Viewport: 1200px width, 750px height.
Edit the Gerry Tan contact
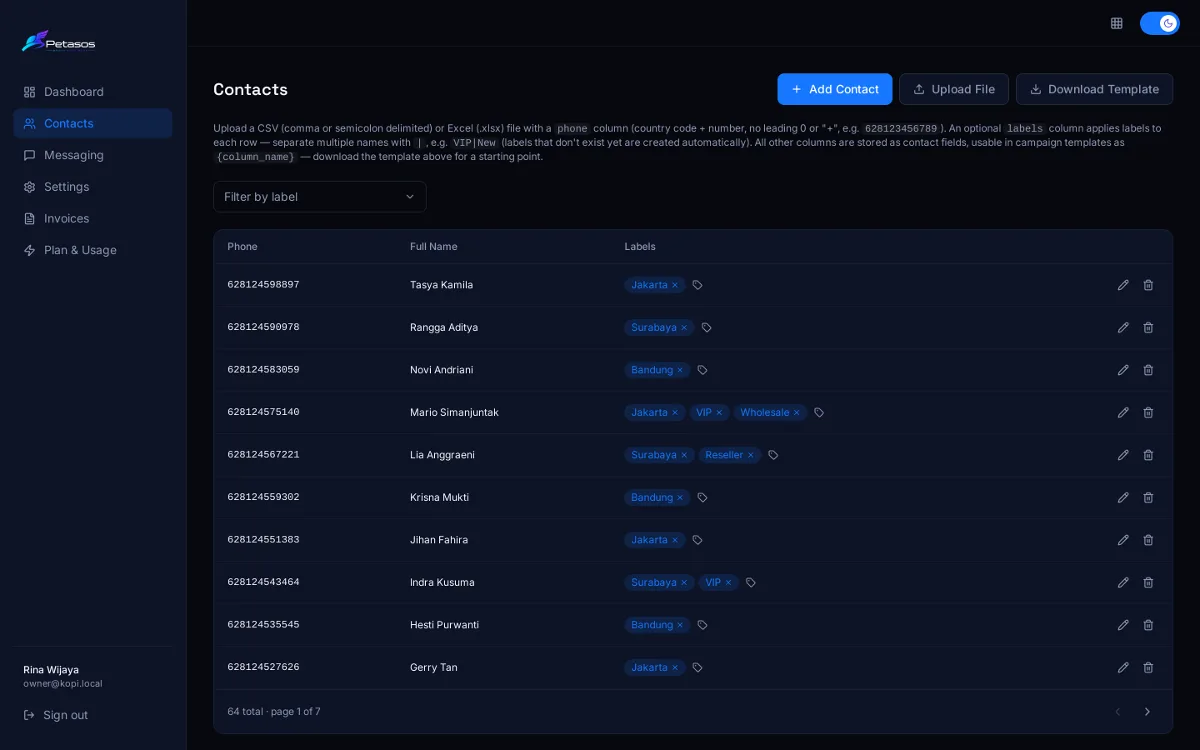[x=1123, y=667]
